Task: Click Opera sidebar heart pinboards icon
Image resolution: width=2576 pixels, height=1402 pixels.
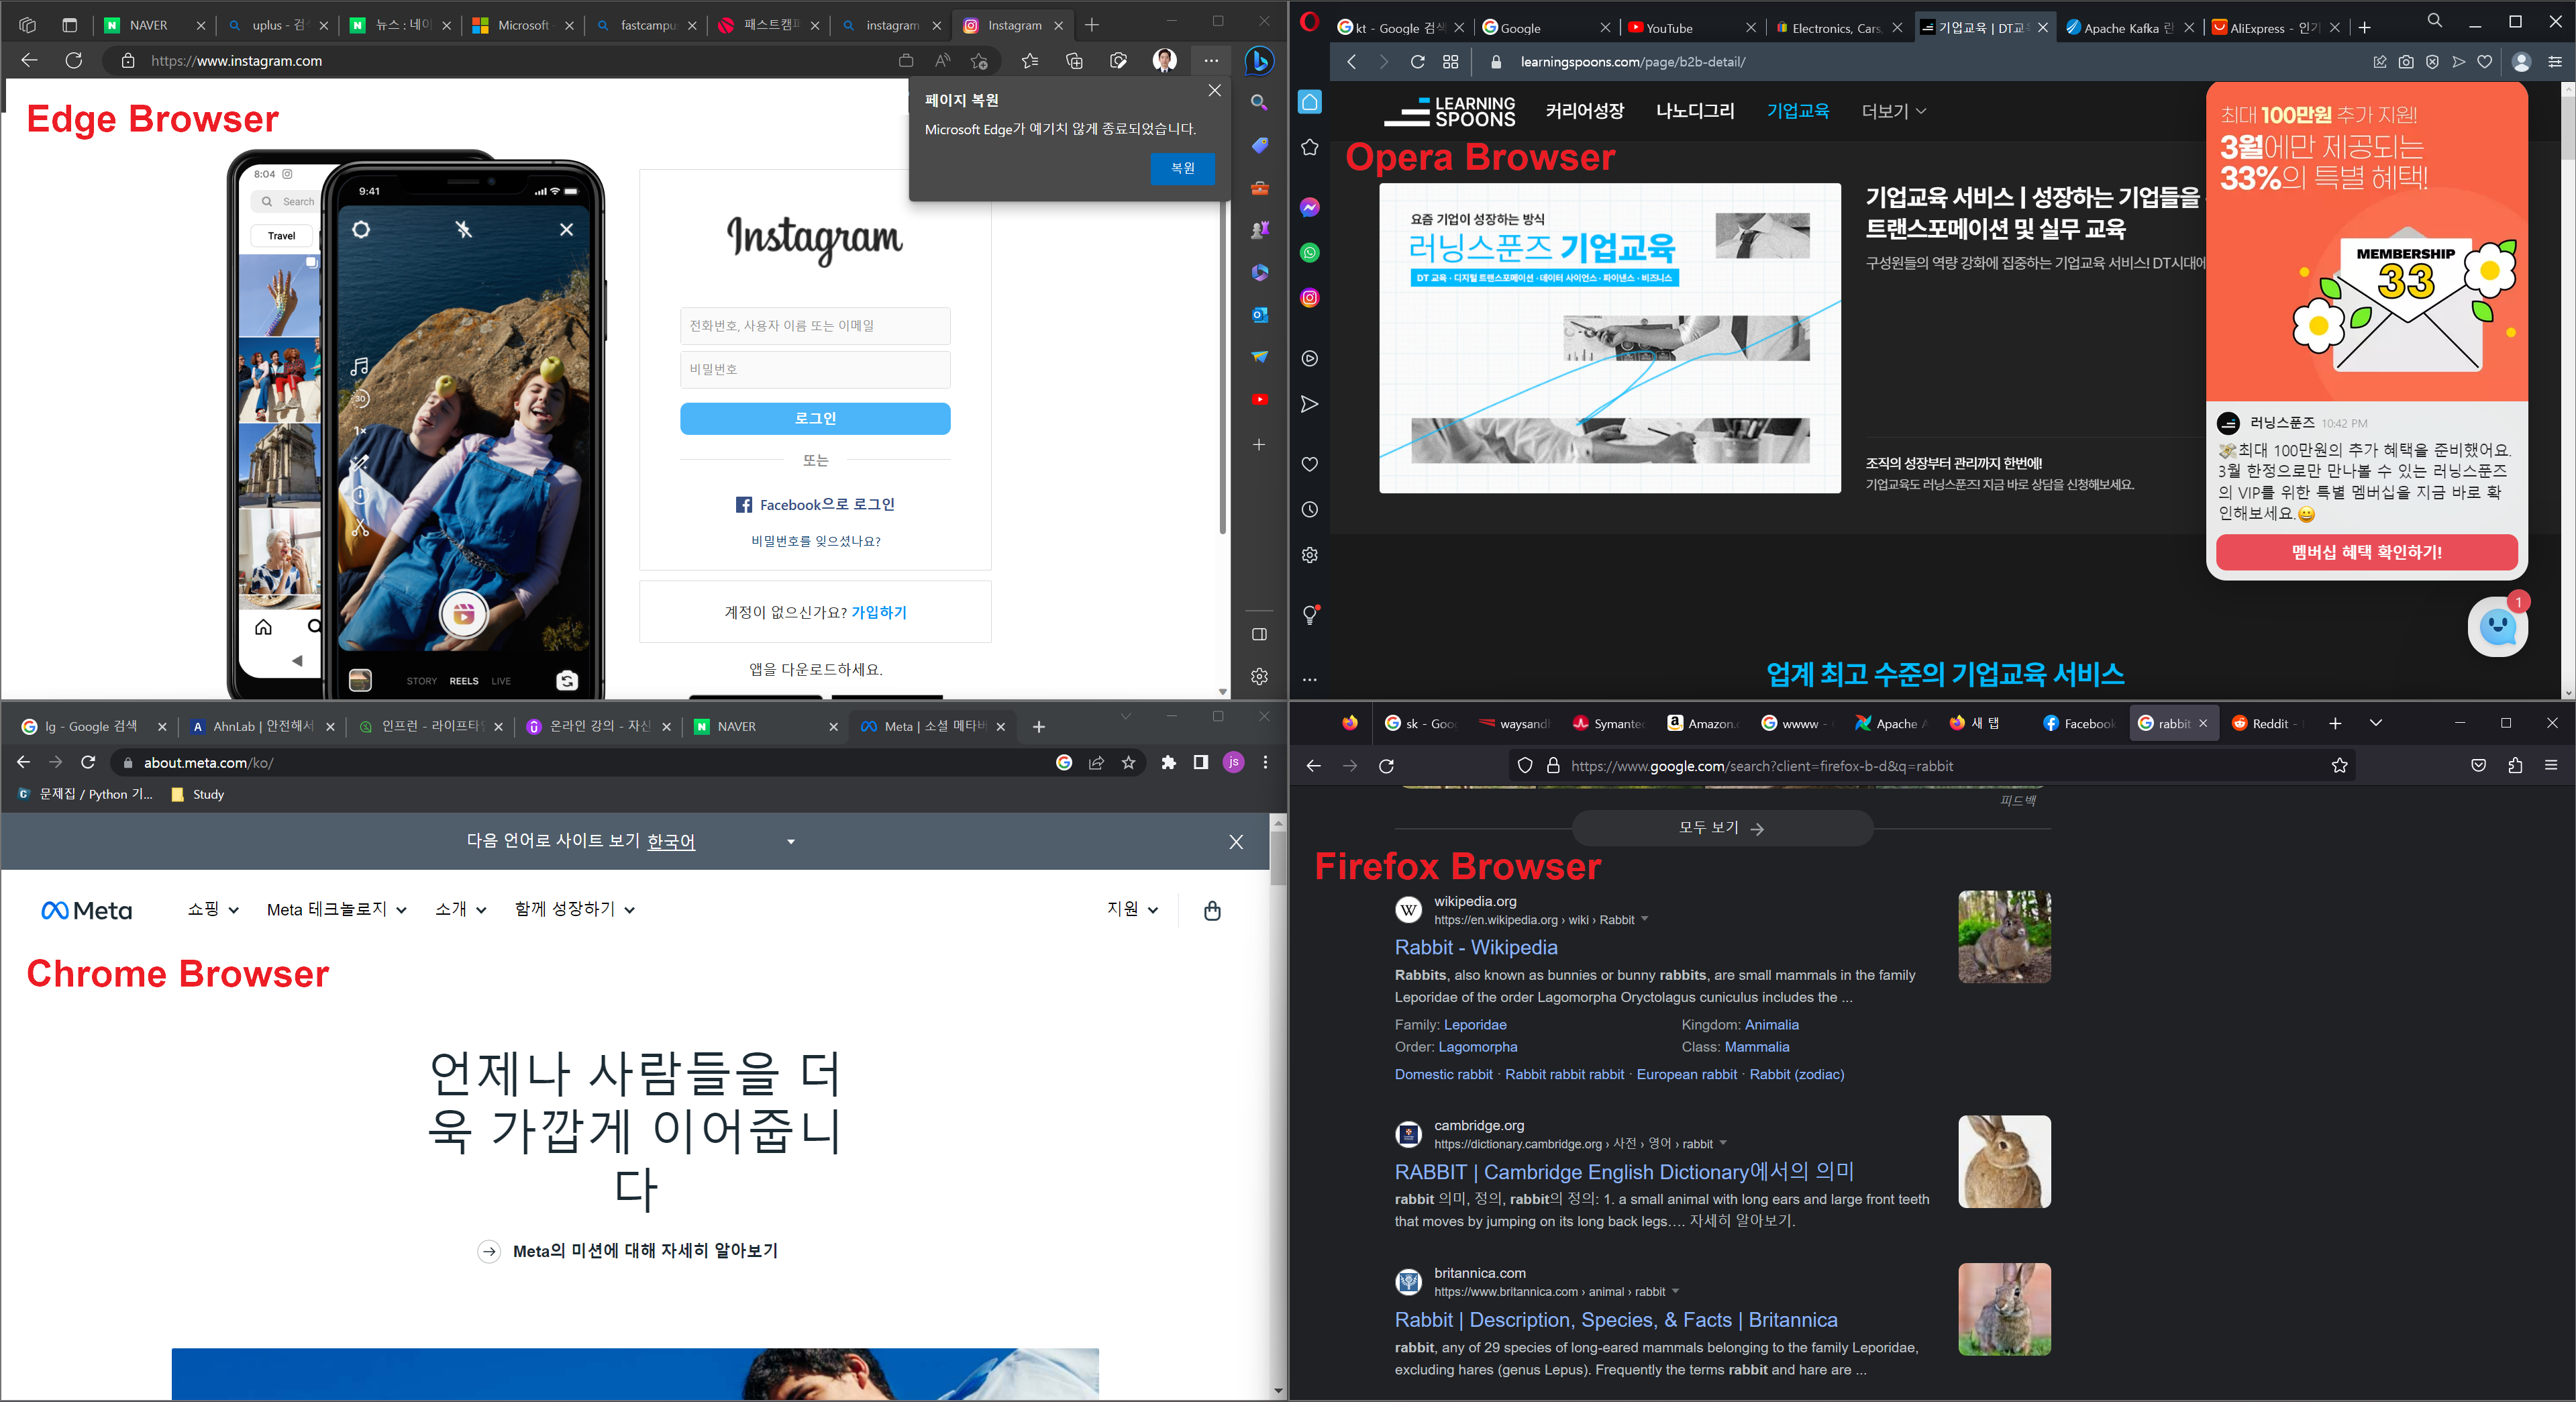Action: tap(1309, 464)
